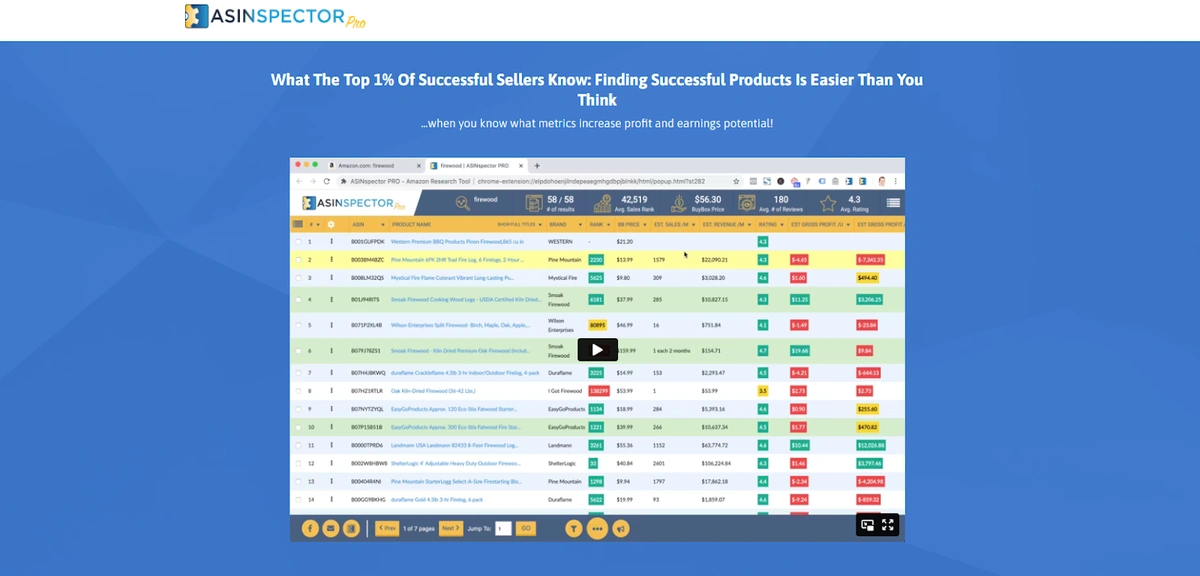Go to next page with Next button
The height and width of the screenshot is (576, 1200).
point(451,528)
